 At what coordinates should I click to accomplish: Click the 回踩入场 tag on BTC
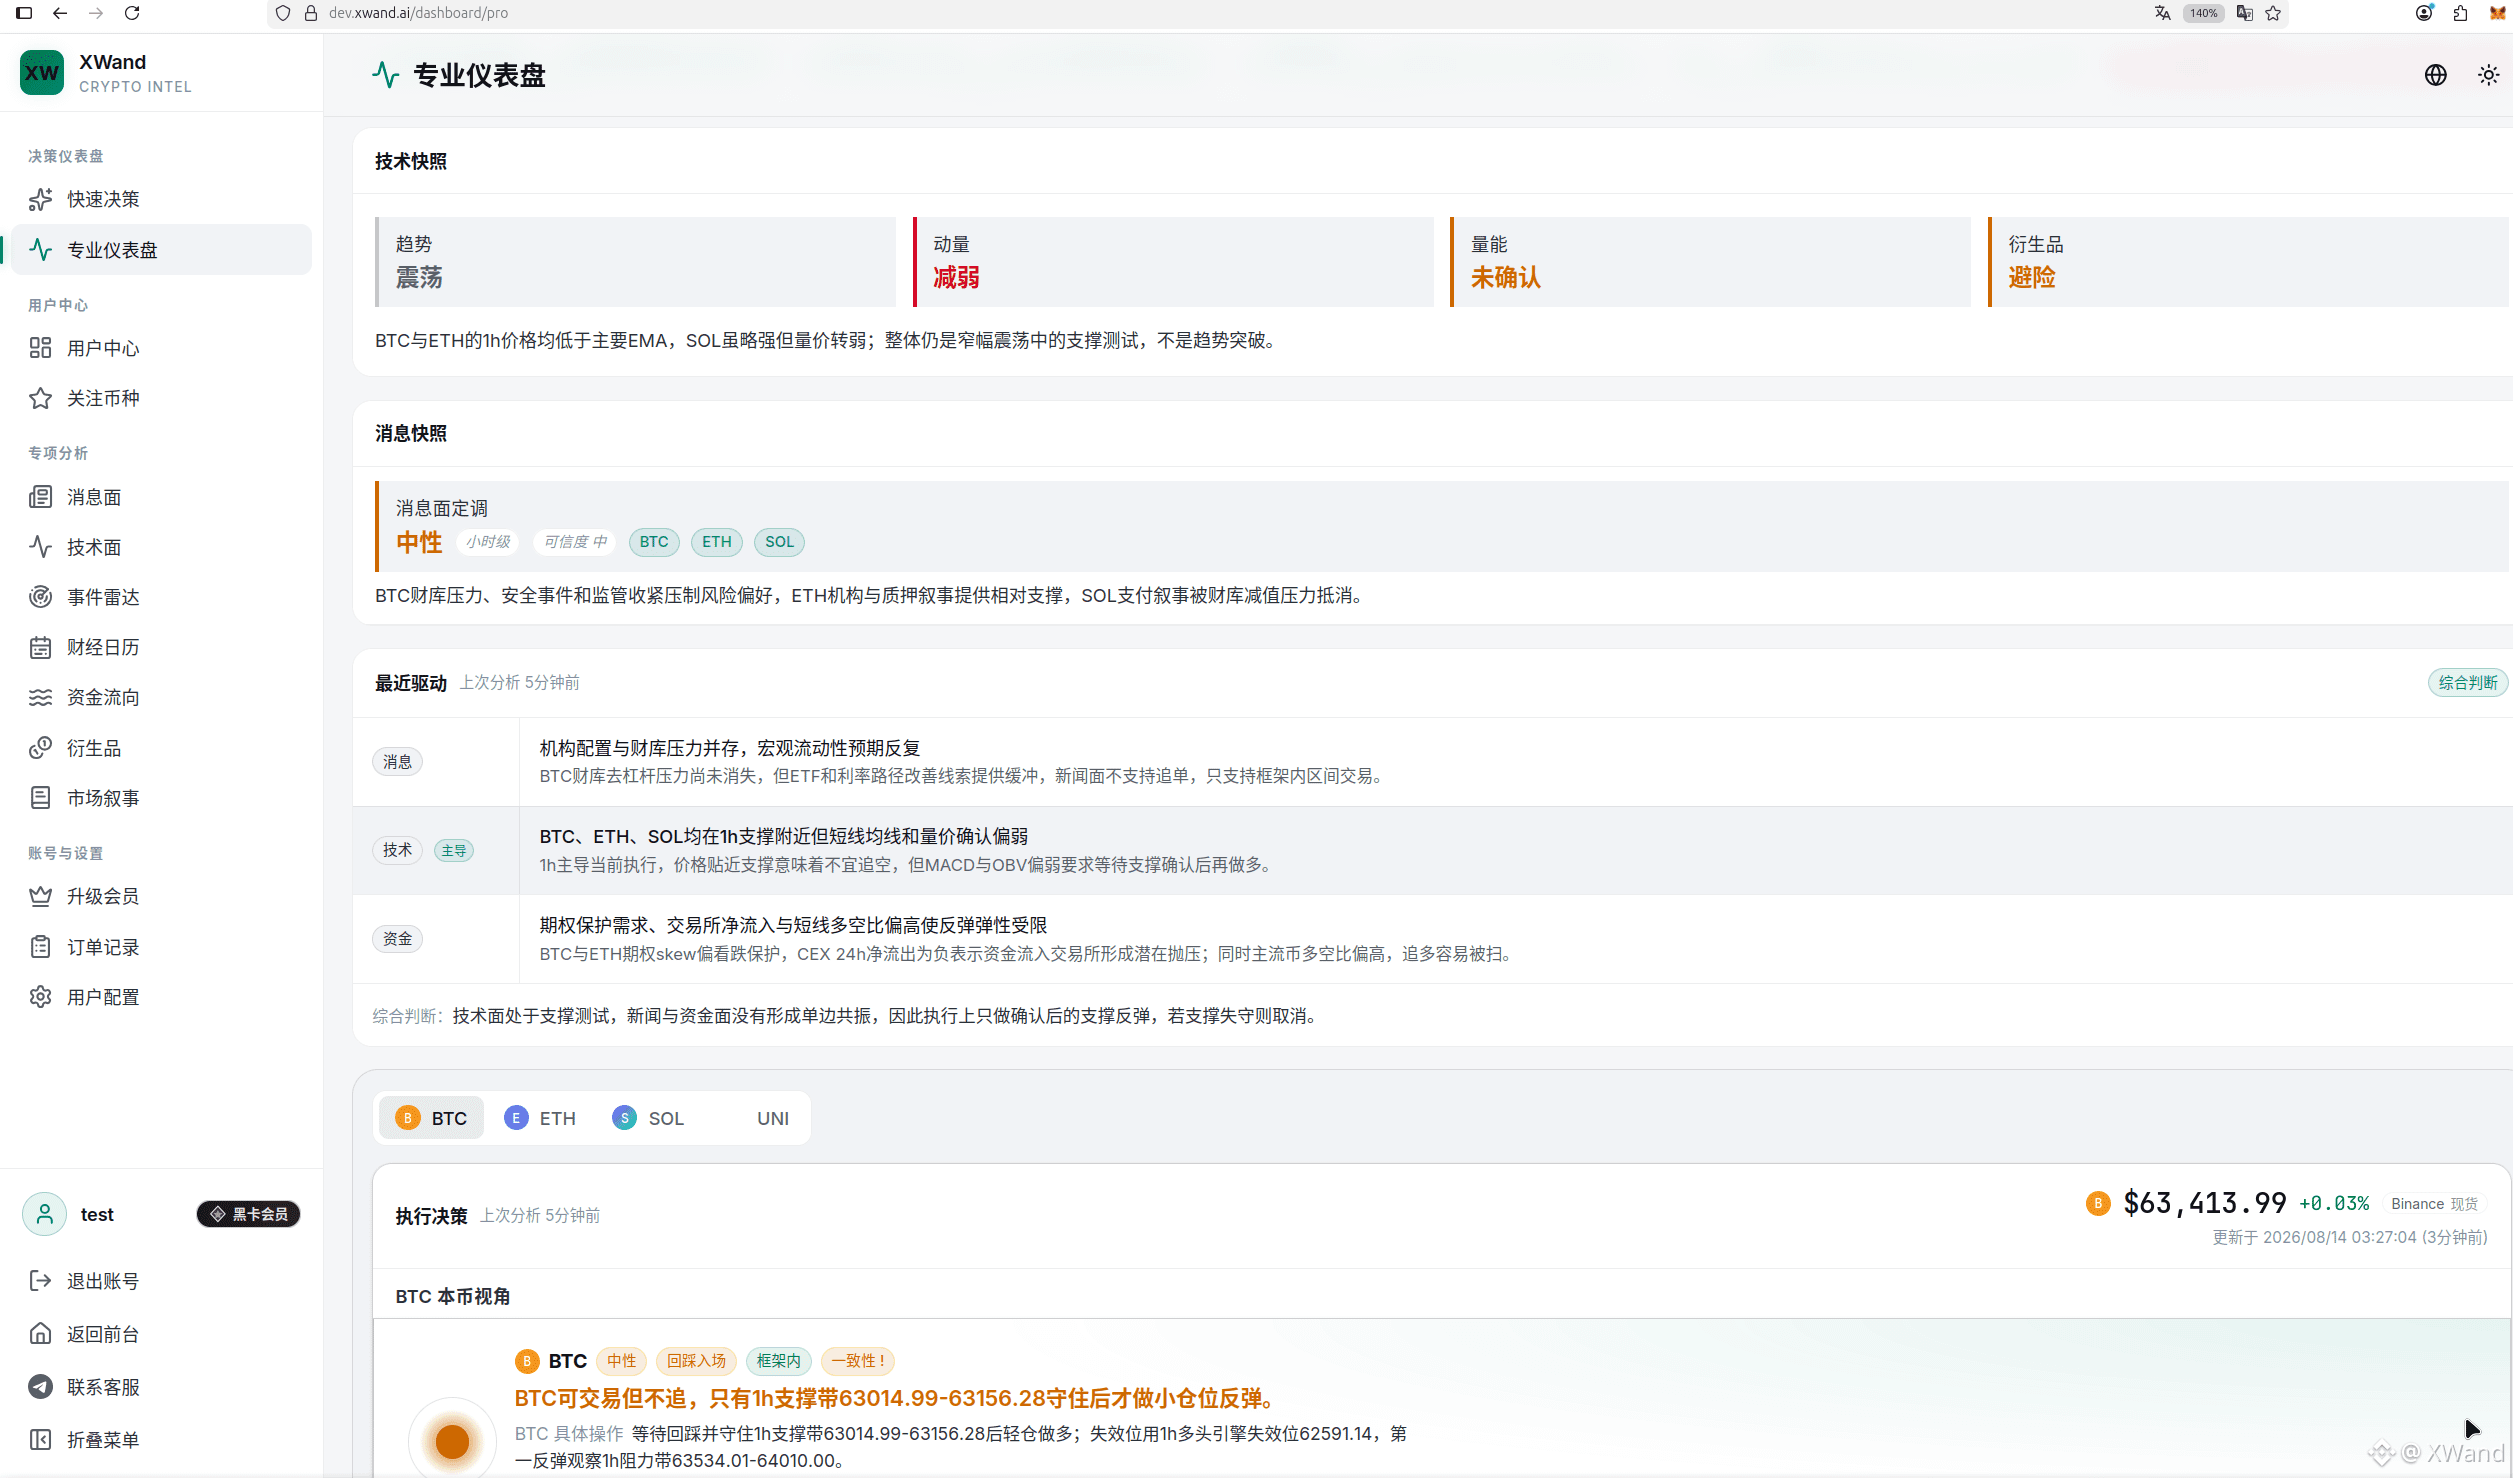tap(697, 1361)
